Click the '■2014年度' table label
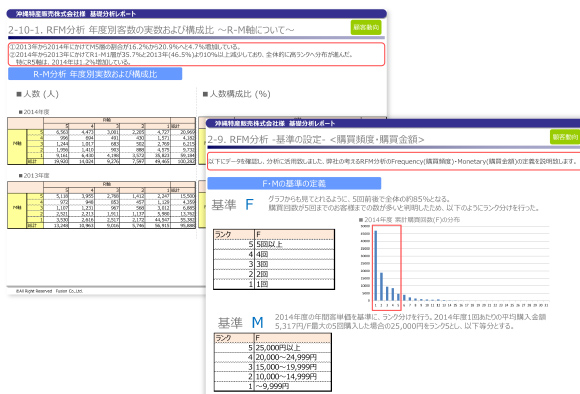This screenshot has height=394, width=580. tap(34, 112)
